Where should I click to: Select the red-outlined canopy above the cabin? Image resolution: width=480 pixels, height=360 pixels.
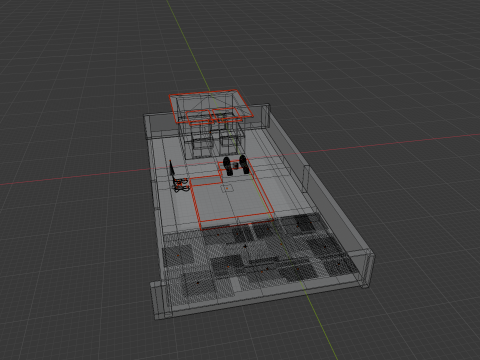tap(211, 107)
